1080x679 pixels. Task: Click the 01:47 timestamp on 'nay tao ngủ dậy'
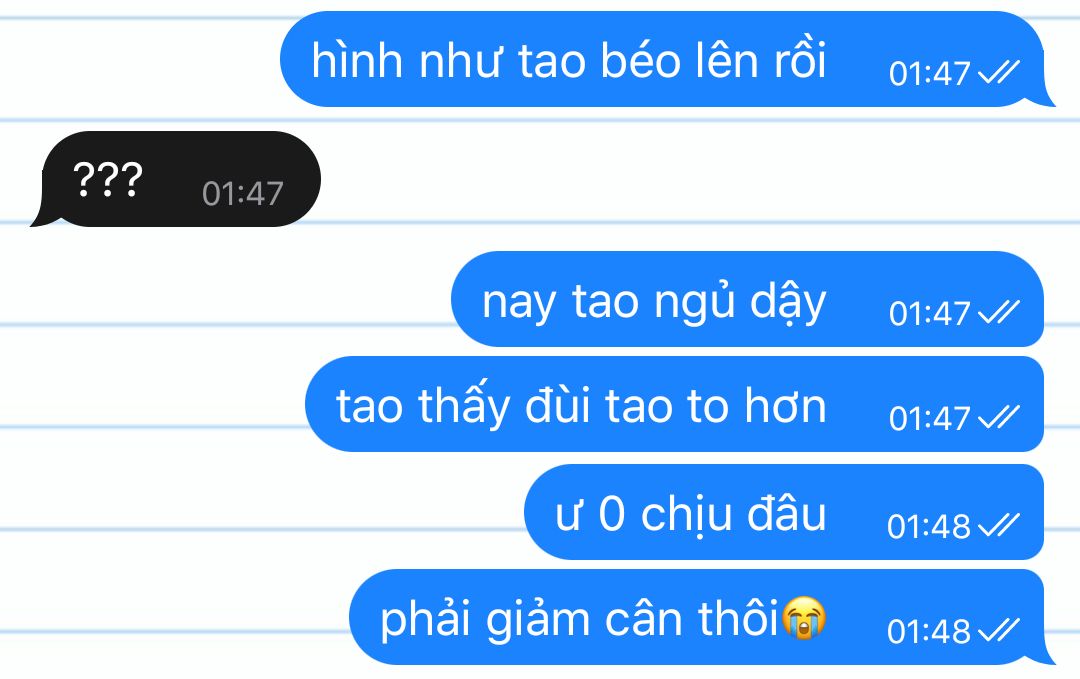click(929, 313)
